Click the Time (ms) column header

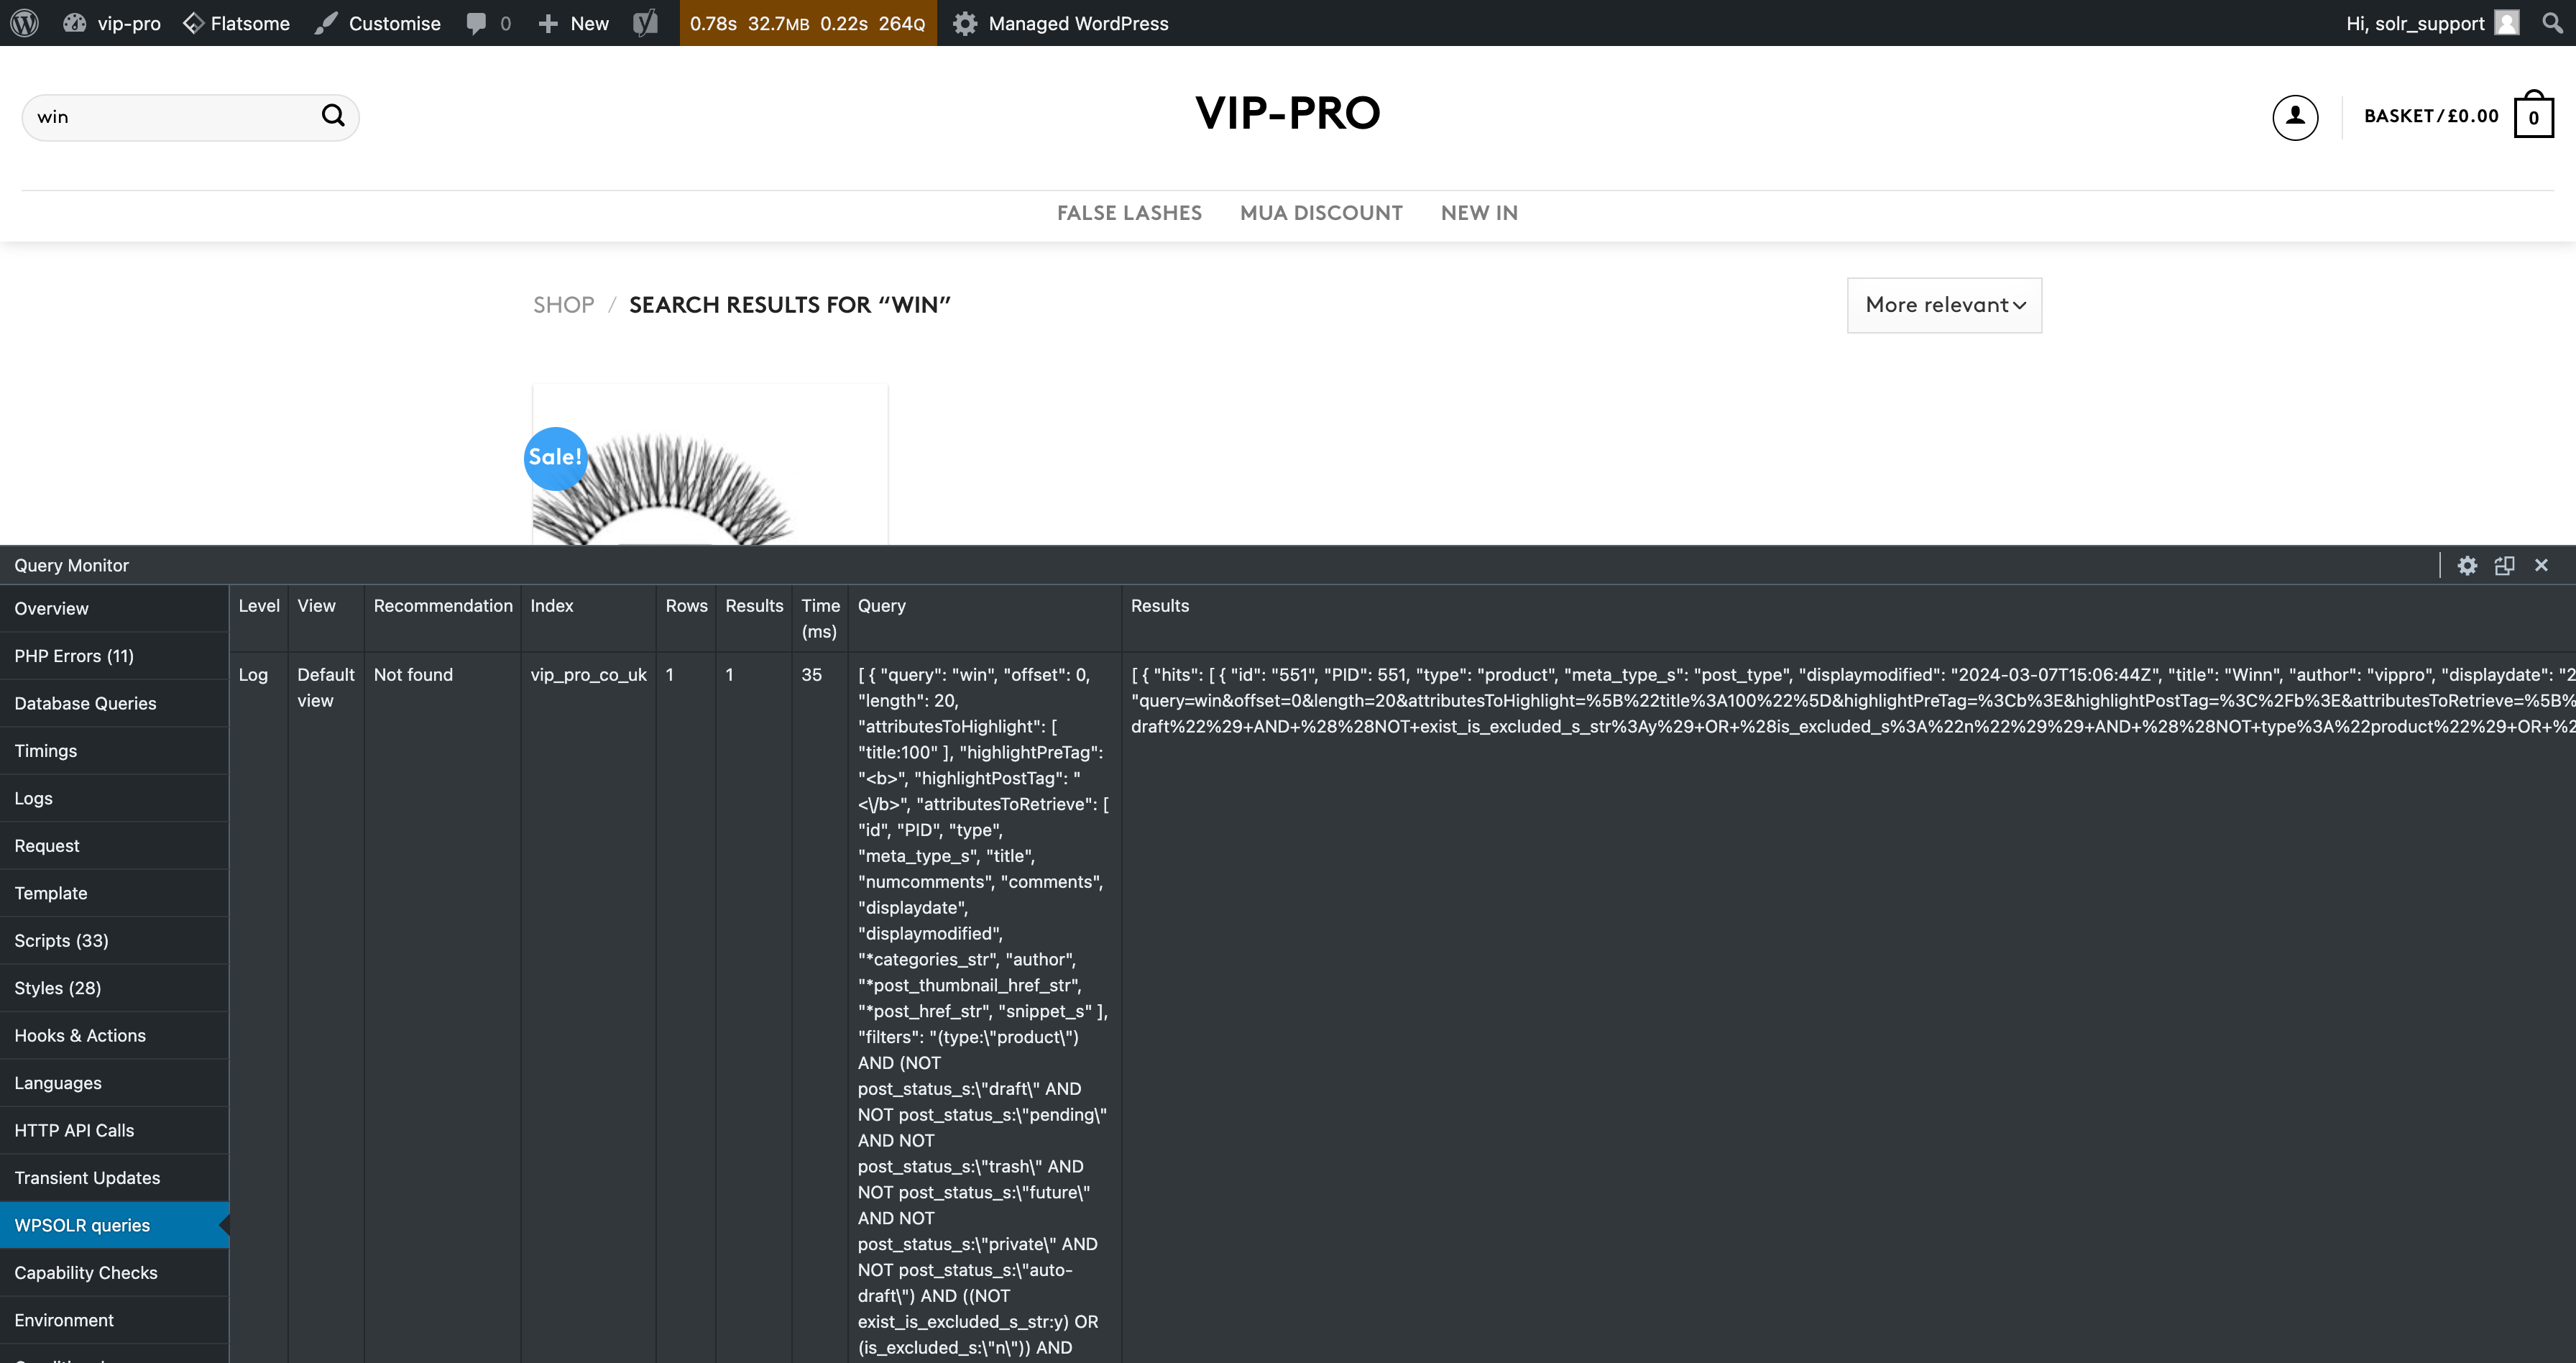pos(820,619)
